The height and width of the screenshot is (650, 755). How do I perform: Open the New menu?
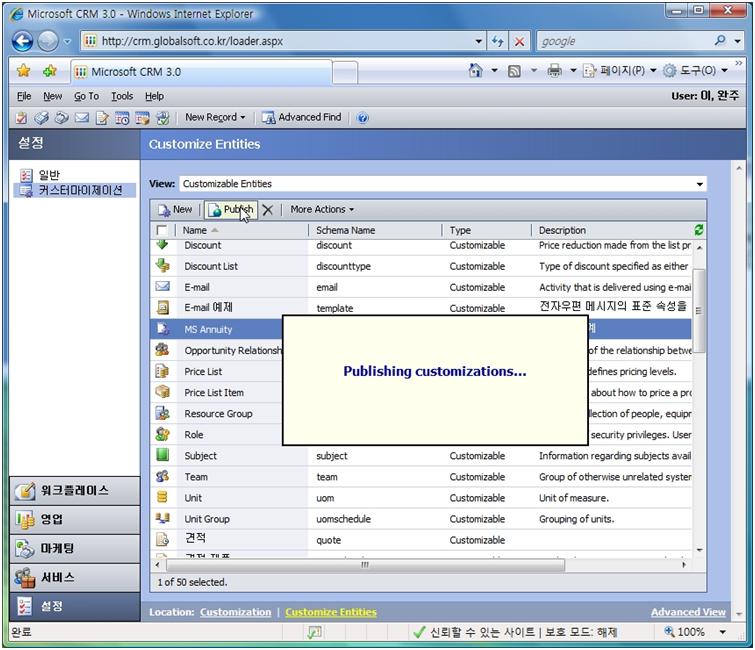[x=52, y=96]
